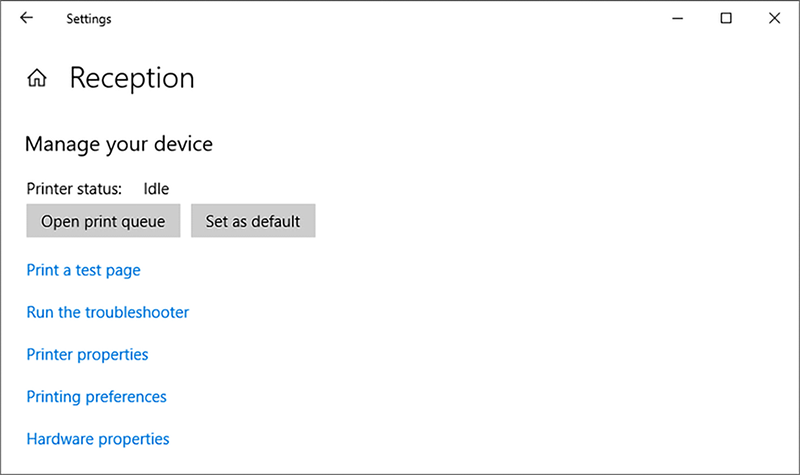
Task: Open Printing preferences
Action: pyautogui.click(x=96, y=397)
